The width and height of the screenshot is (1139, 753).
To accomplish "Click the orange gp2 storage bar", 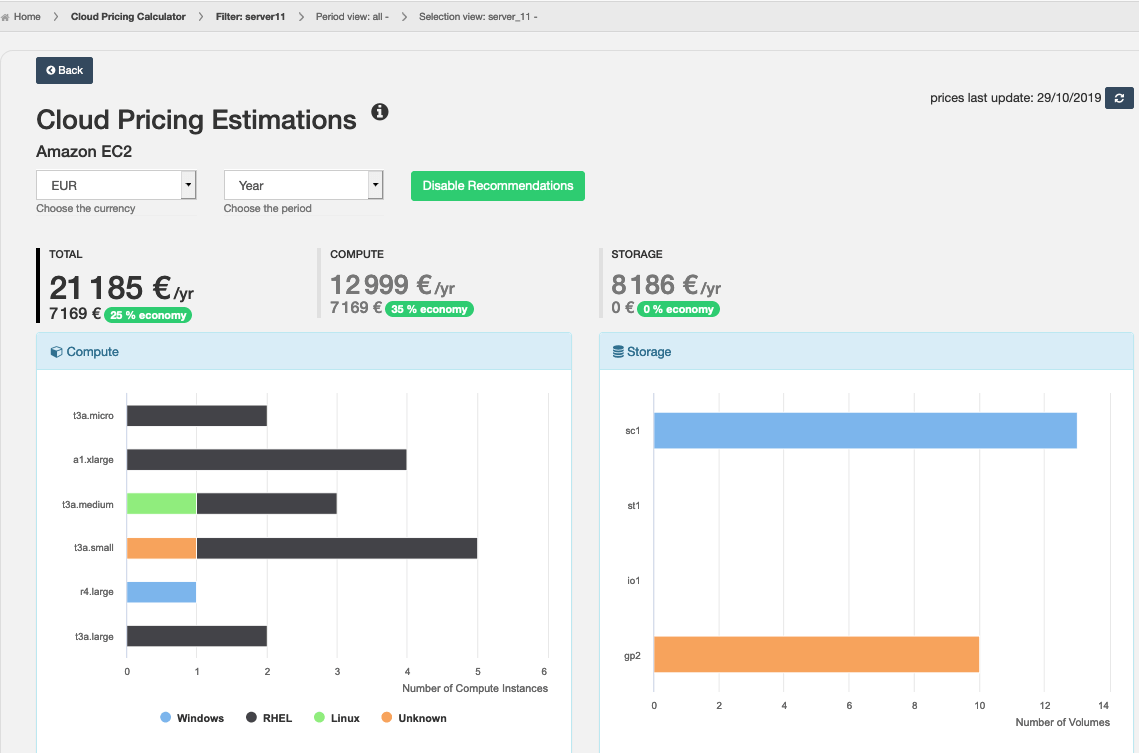I will (x=816, y=654).
